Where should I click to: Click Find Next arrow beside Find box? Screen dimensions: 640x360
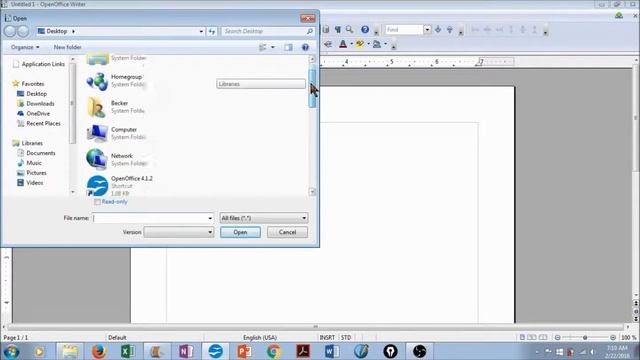click(438, 29)
